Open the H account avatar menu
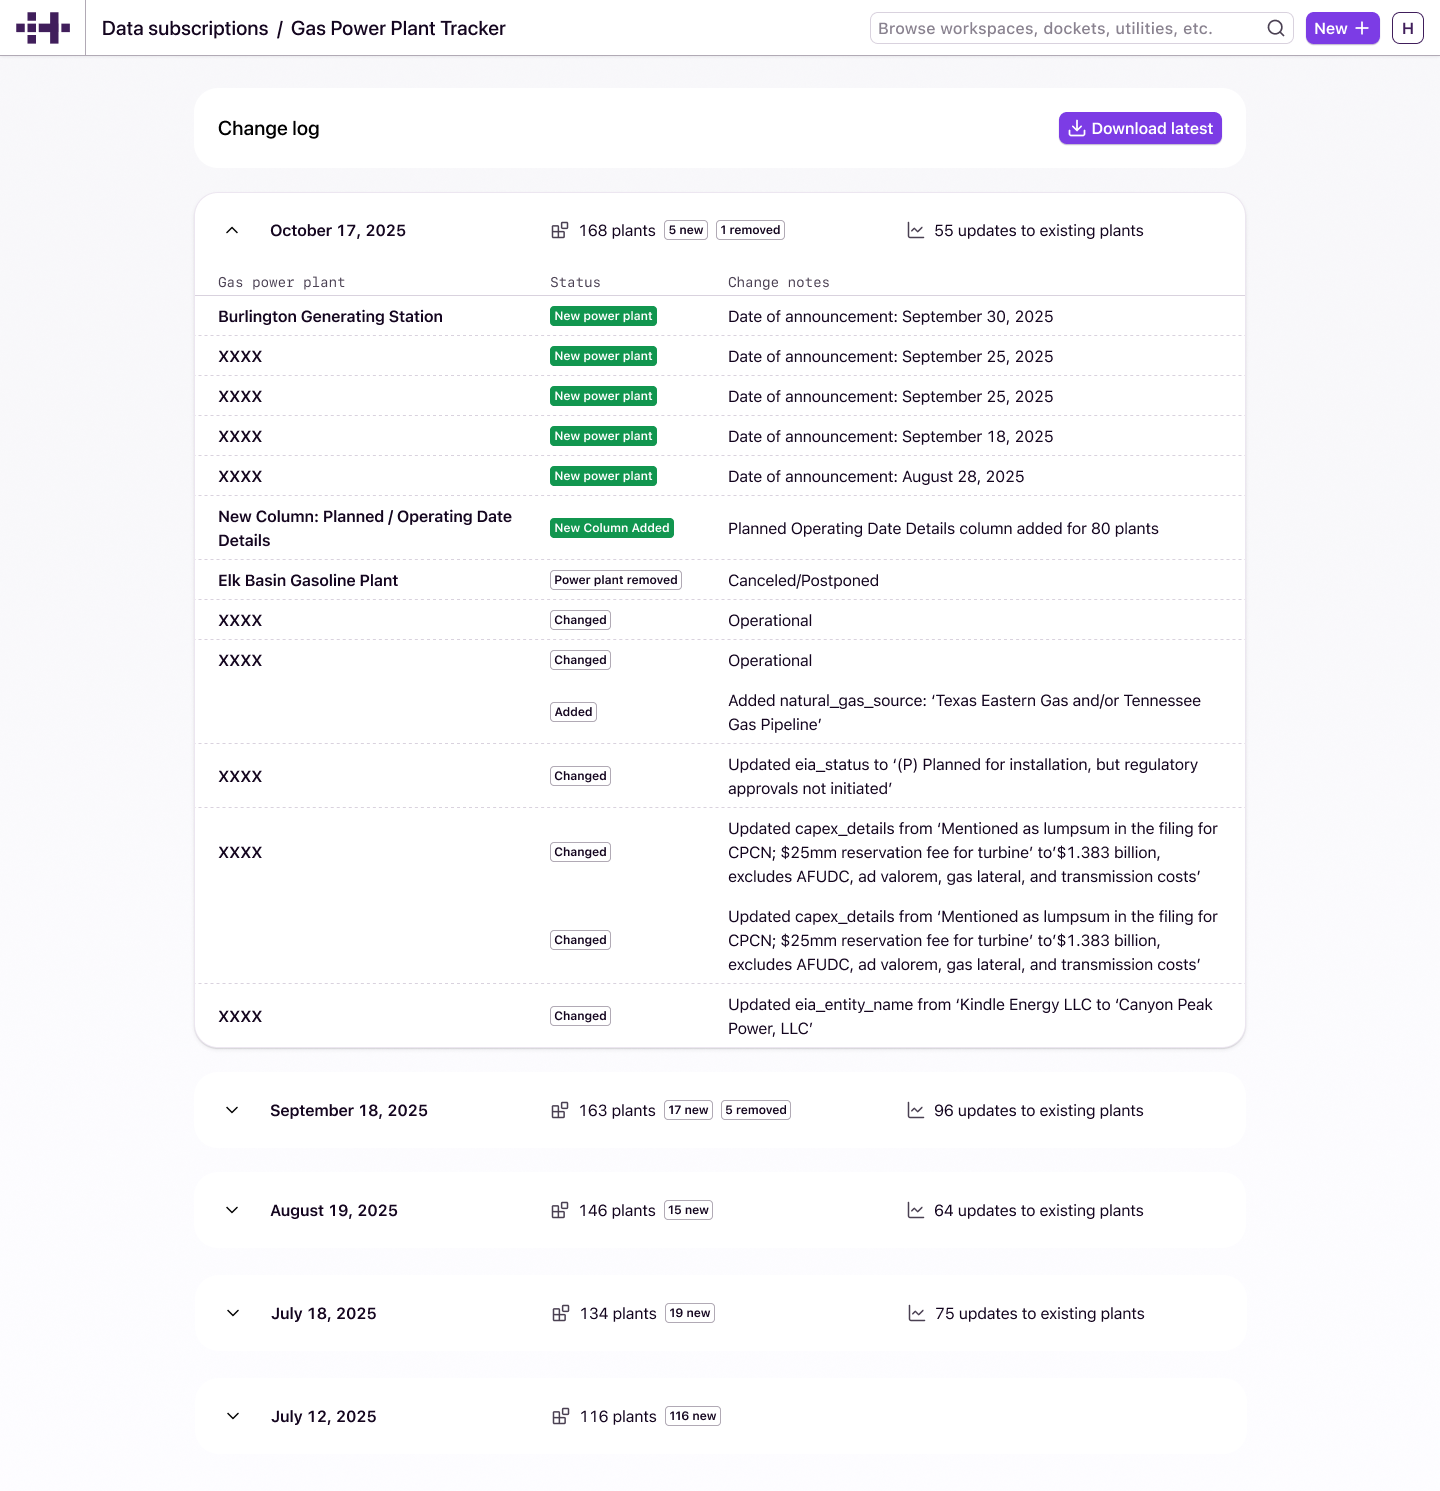 click(x=1407, y=28)
